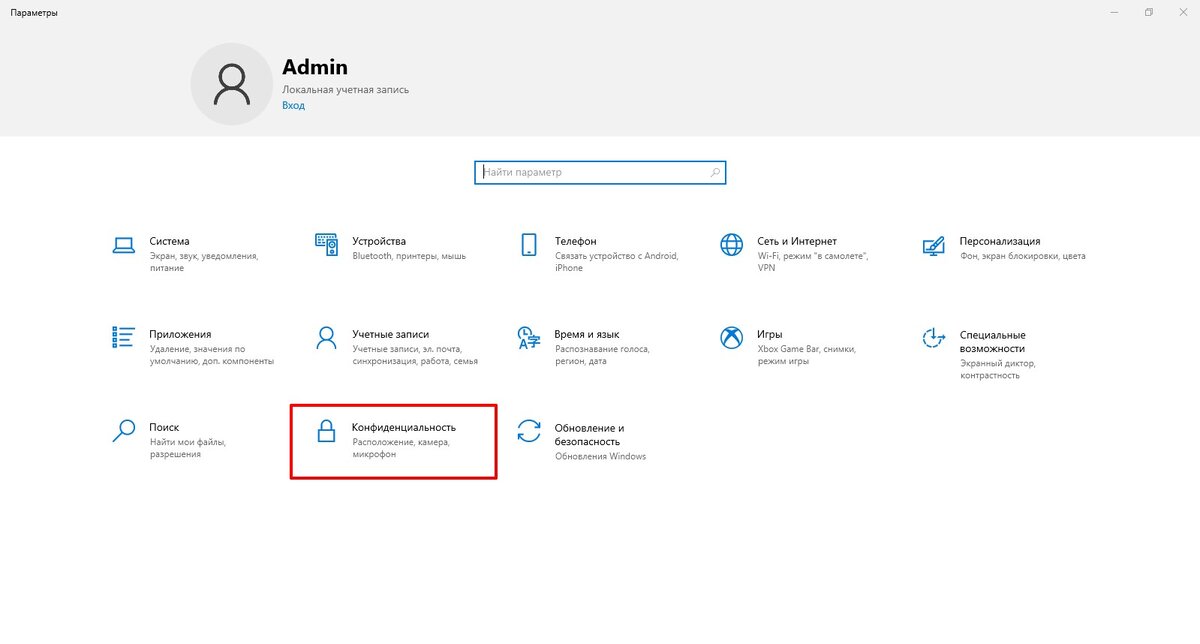
Task: Open Сеть и Интернет globe icon
Action: tap(732, 245)
